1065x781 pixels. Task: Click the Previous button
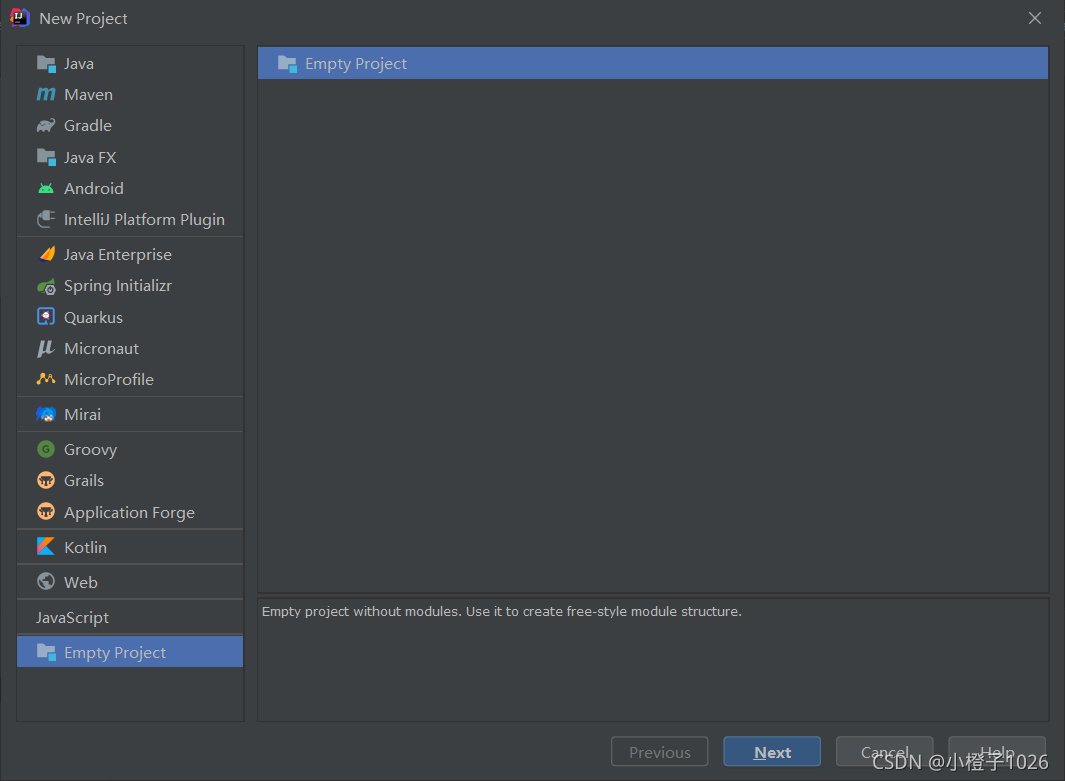(660, 752)
